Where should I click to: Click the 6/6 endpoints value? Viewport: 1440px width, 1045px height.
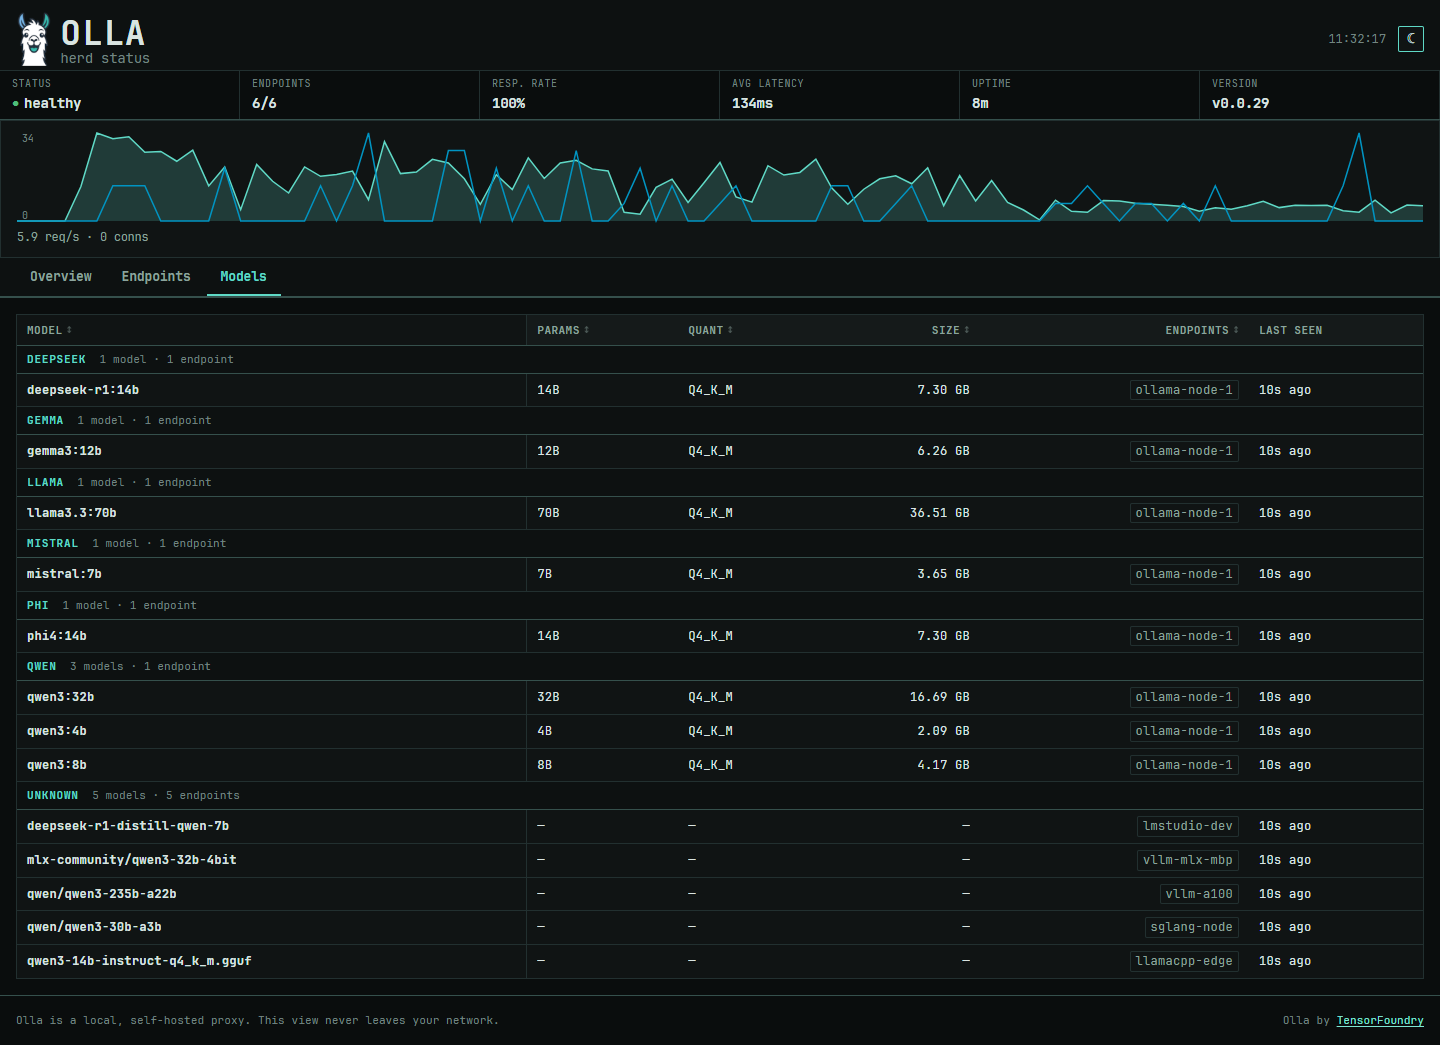click(264, 103)
